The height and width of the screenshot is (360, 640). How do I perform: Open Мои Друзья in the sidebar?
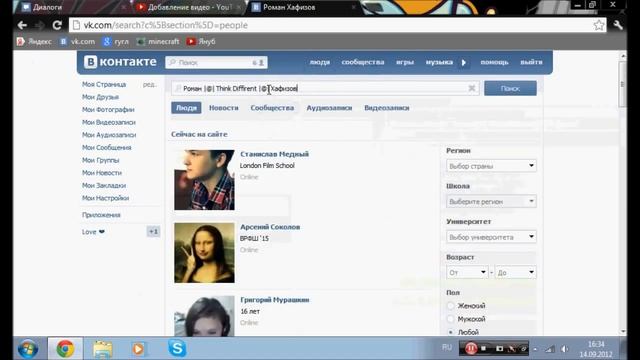tap(100, 97)
